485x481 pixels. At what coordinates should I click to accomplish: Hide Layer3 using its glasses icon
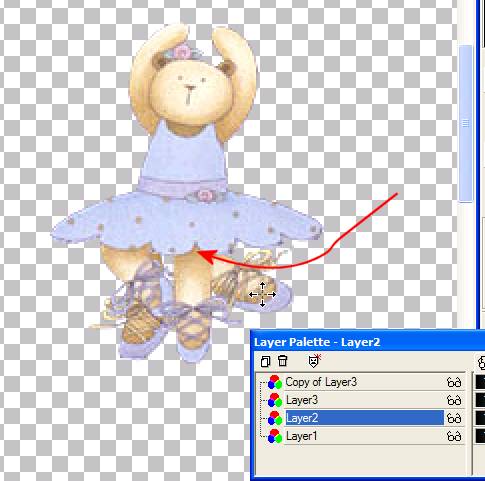(454, 400)
